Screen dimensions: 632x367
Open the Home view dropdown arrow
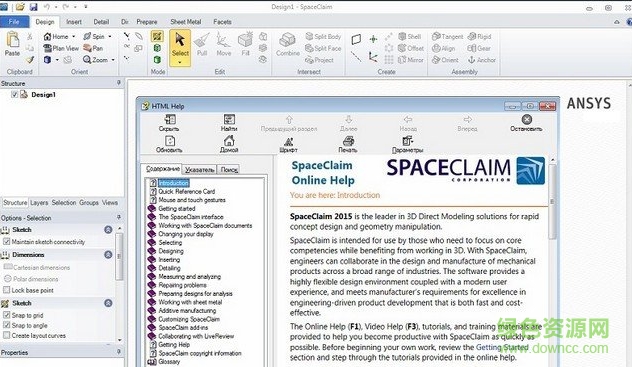tap(73, 37)
